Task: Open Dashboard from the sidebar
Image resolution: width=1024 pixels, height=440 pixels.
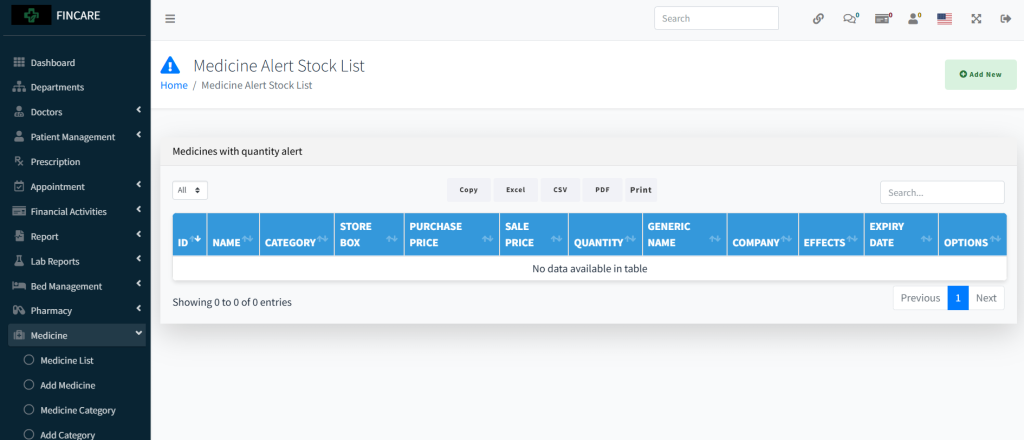Action: (52, 62)
